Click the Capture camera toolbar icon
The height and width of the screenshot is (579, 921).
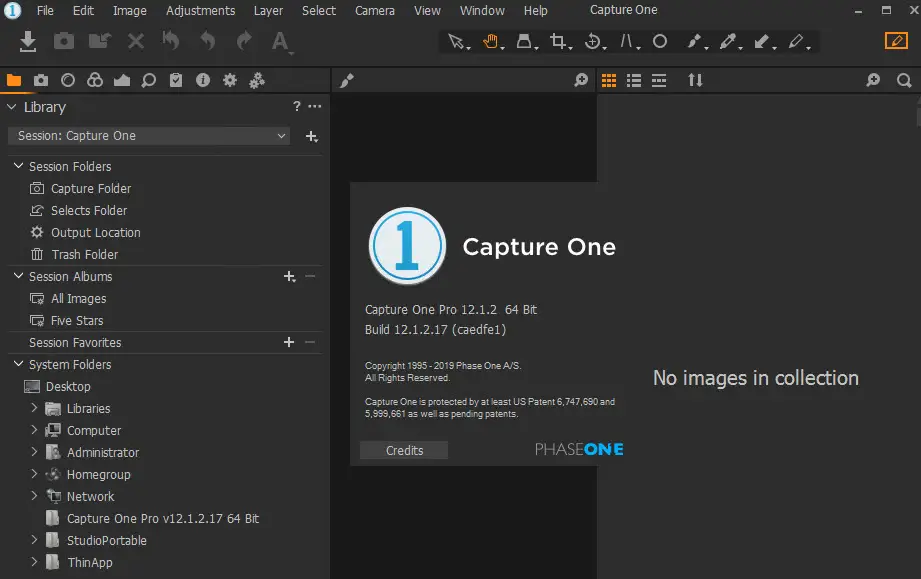click(x=64, y=42)
